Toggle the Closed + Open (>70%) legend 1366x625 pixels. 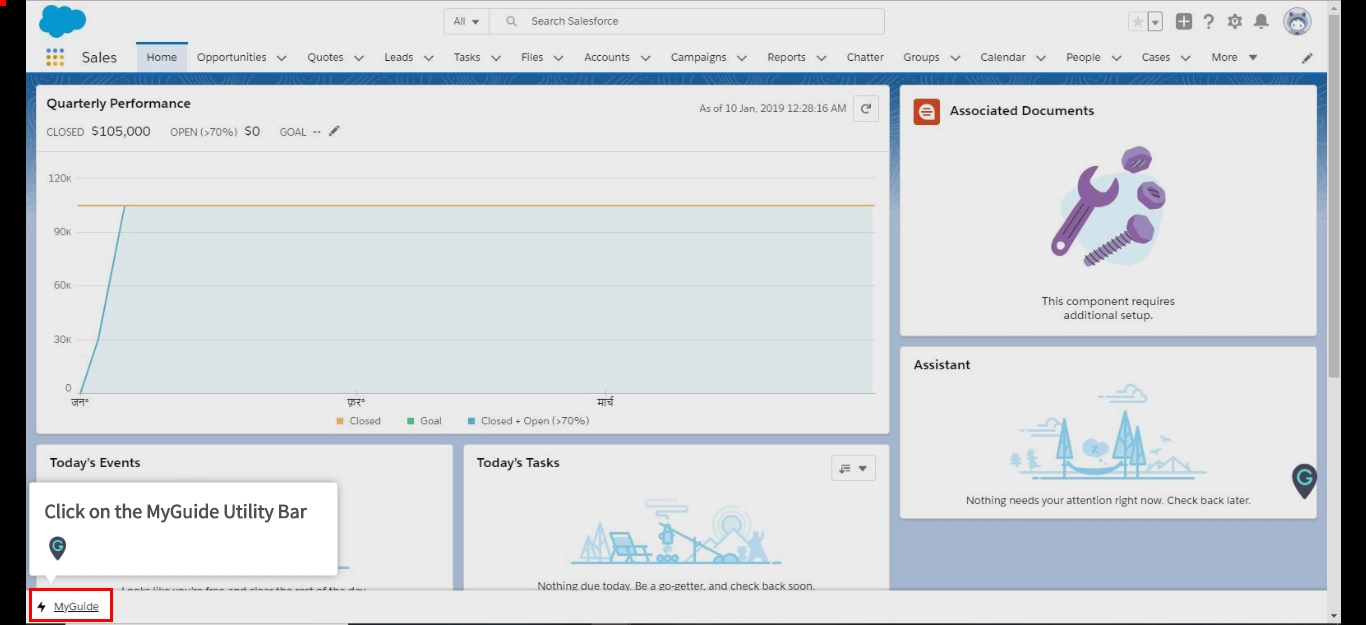pyautogui.click(x=528, y=421)
